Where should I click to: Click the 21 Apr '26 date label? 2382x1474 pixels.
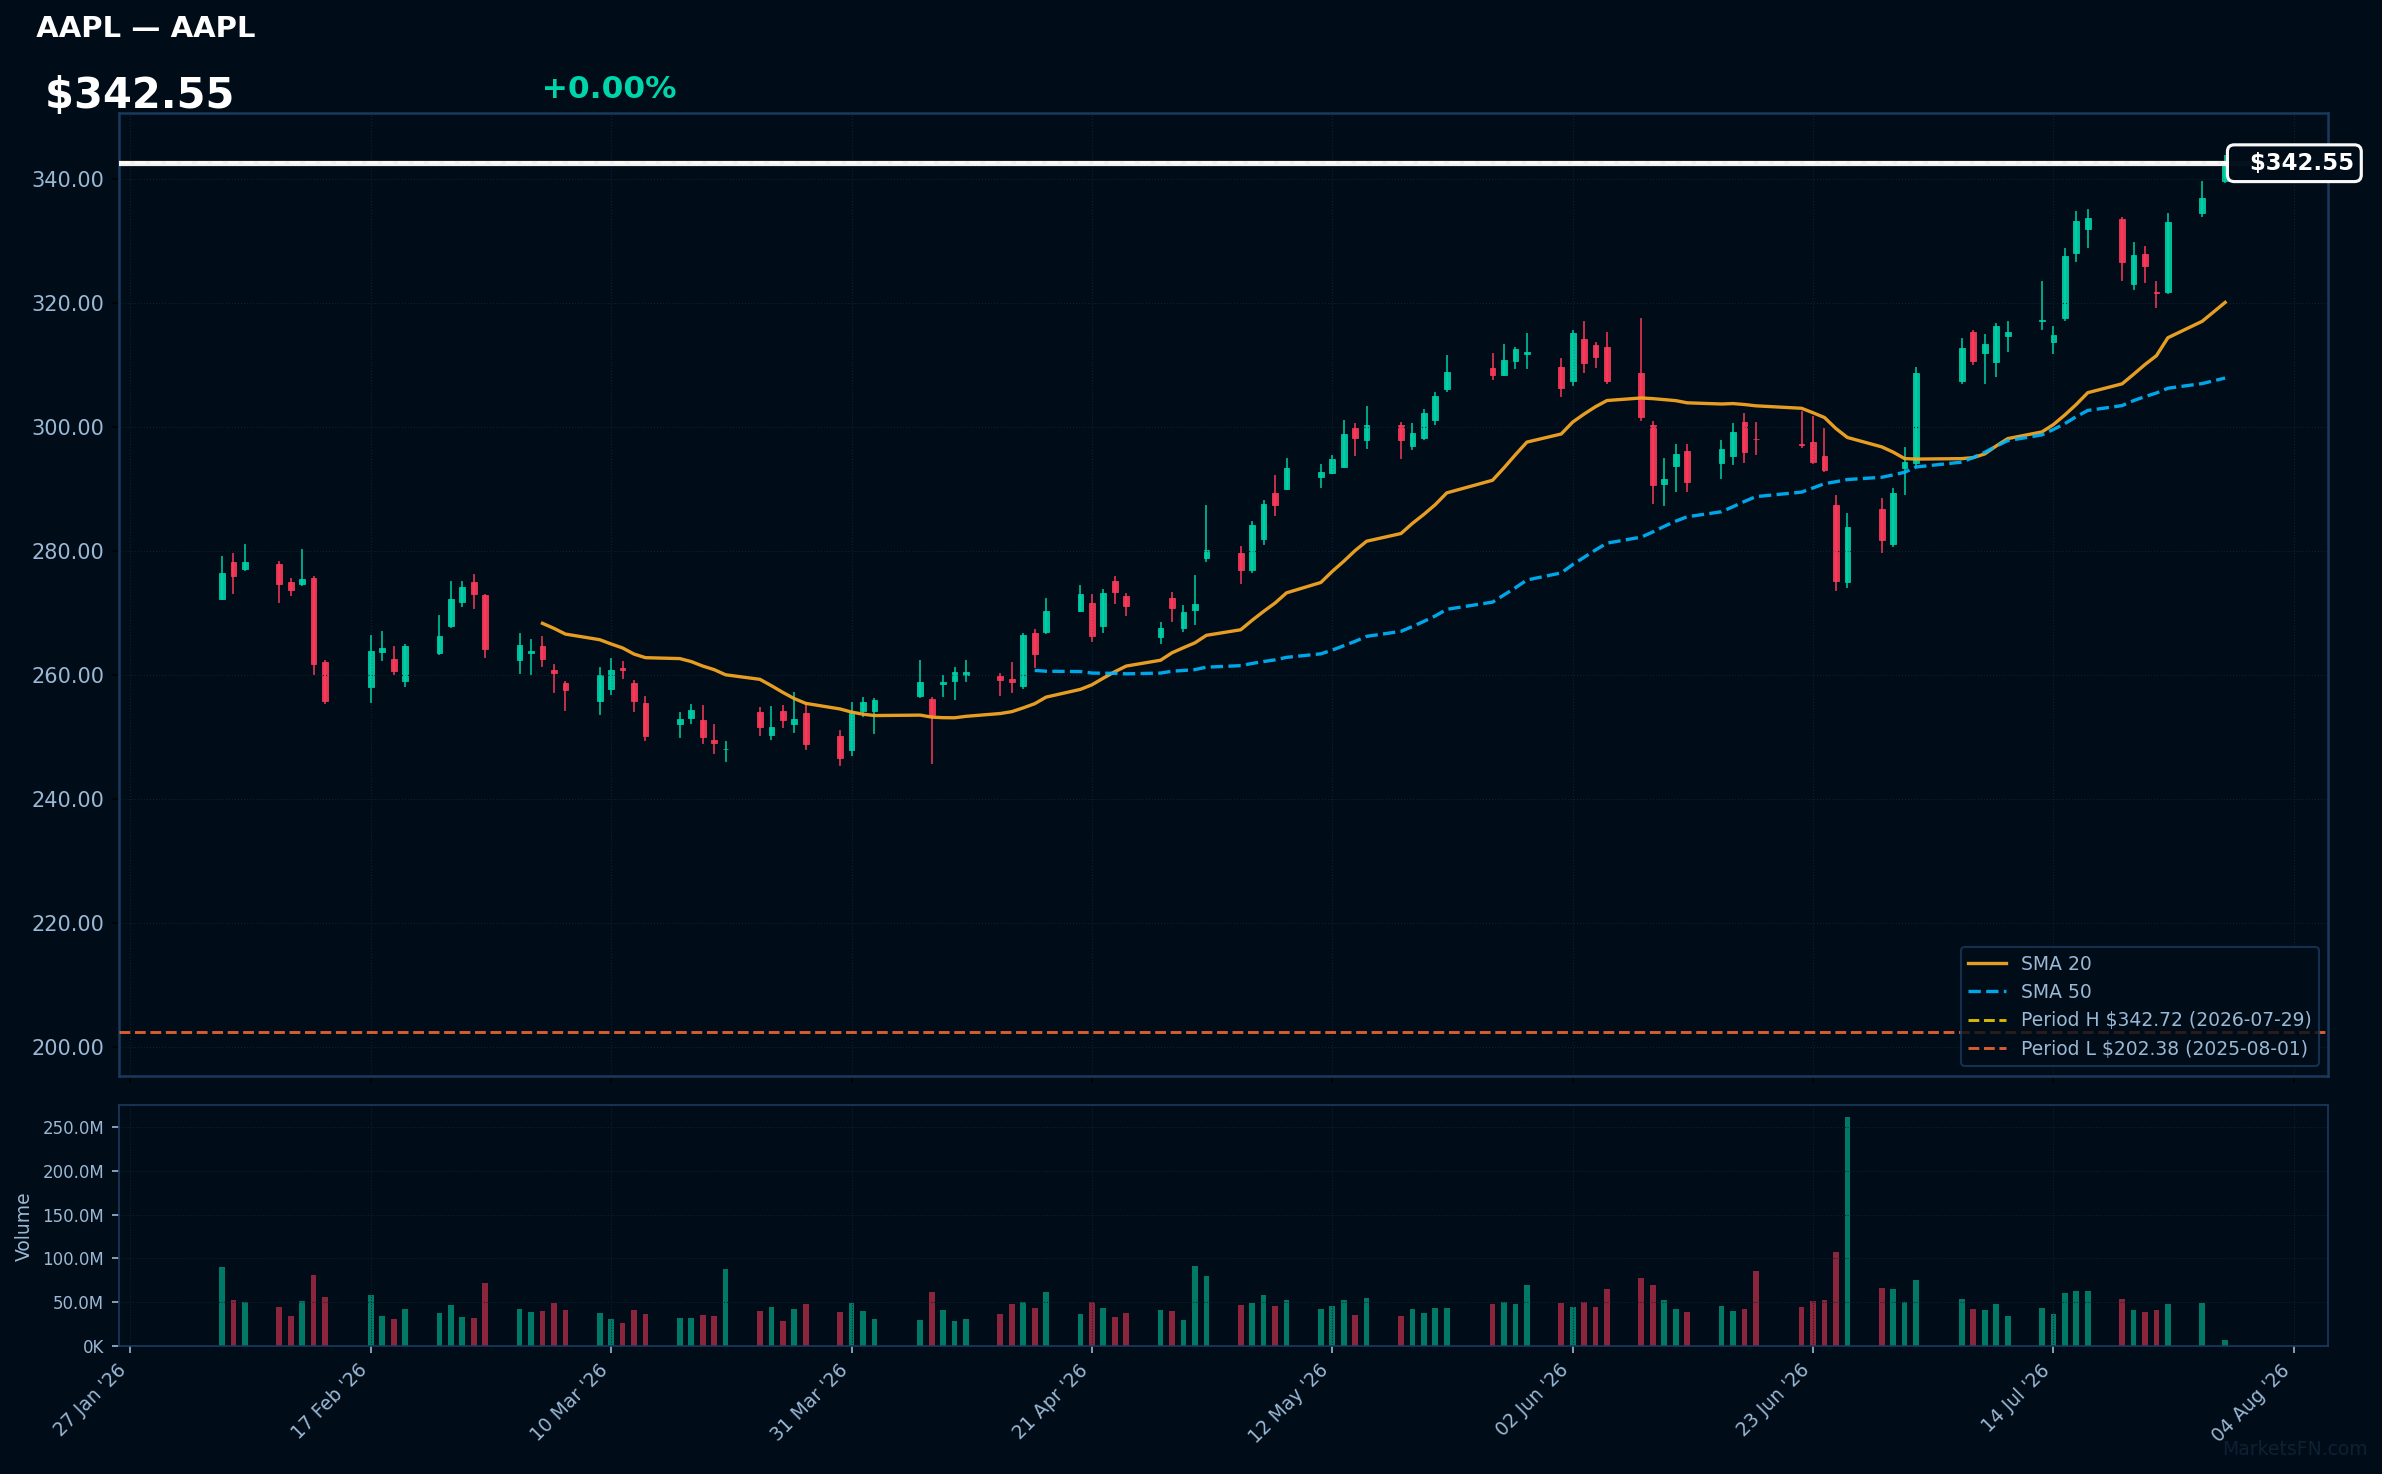click(x=1049, y=1401)
